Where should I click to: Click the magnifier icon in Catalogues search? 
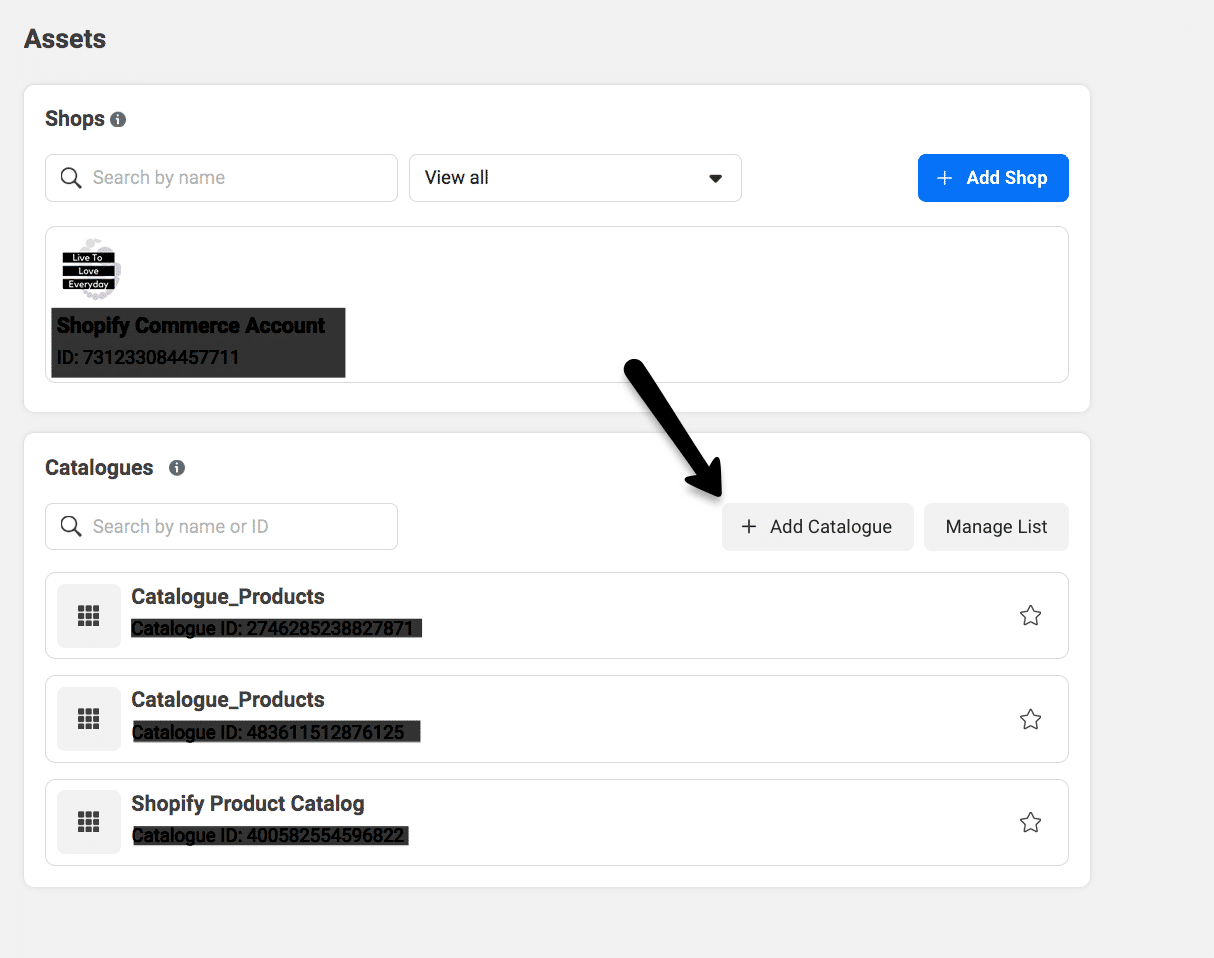71,527
